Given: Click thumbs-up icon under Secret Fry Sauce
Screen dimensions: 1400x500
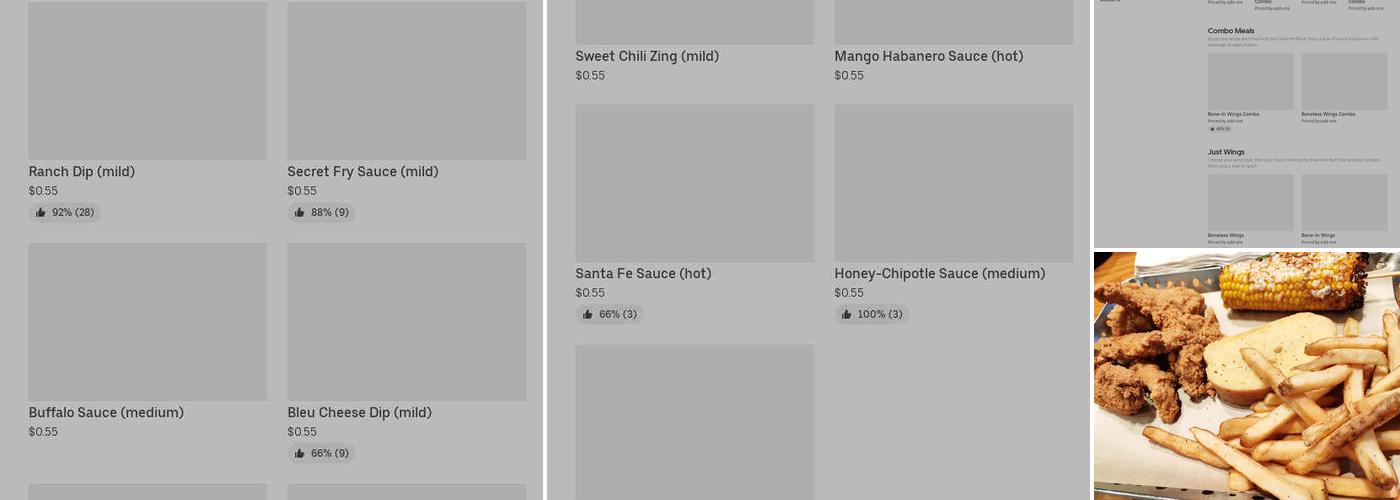Looking at the screenshot, I should coord(300,212).
